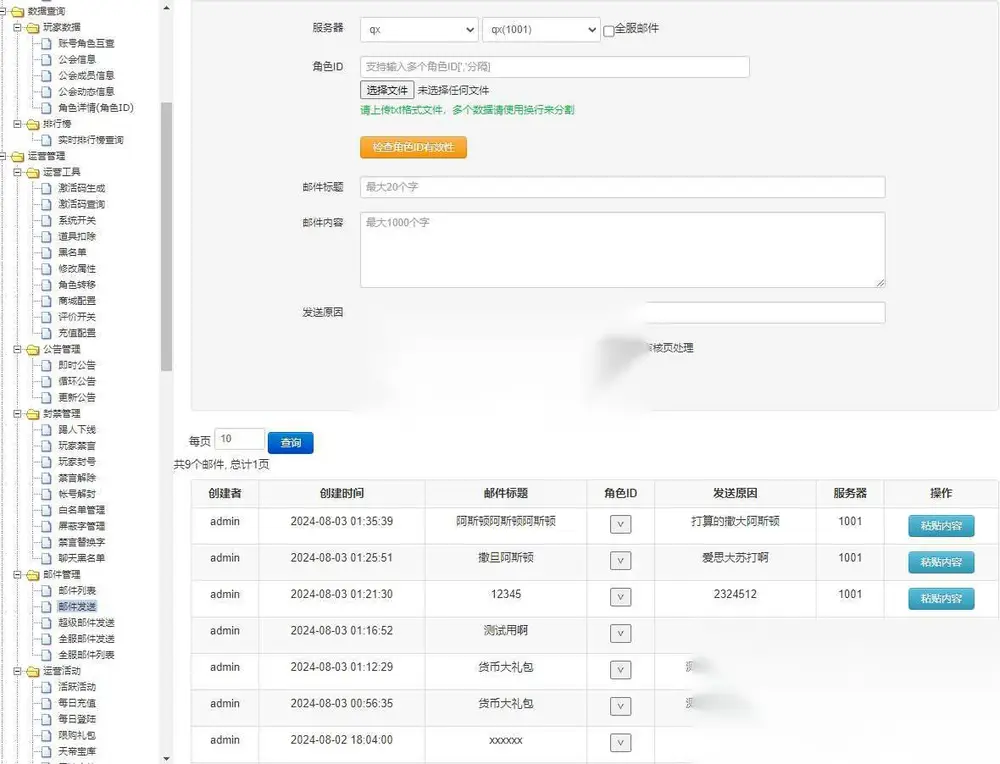
Task: Click the document icon next to 角色转移
Action: [46, 284]
